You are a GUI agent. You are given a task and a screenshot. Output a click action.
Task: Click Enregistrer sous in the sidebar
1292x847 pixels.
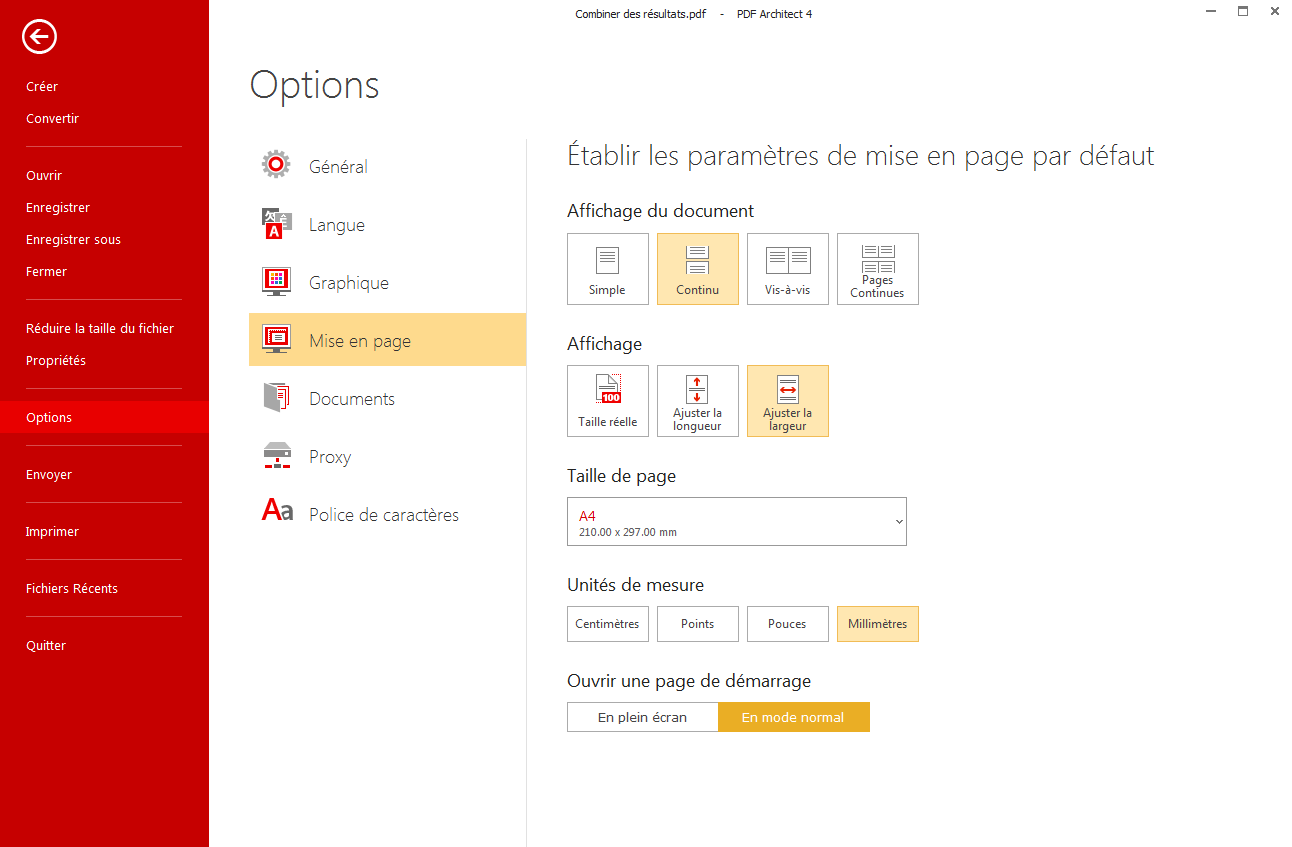[x=73, y=240]
